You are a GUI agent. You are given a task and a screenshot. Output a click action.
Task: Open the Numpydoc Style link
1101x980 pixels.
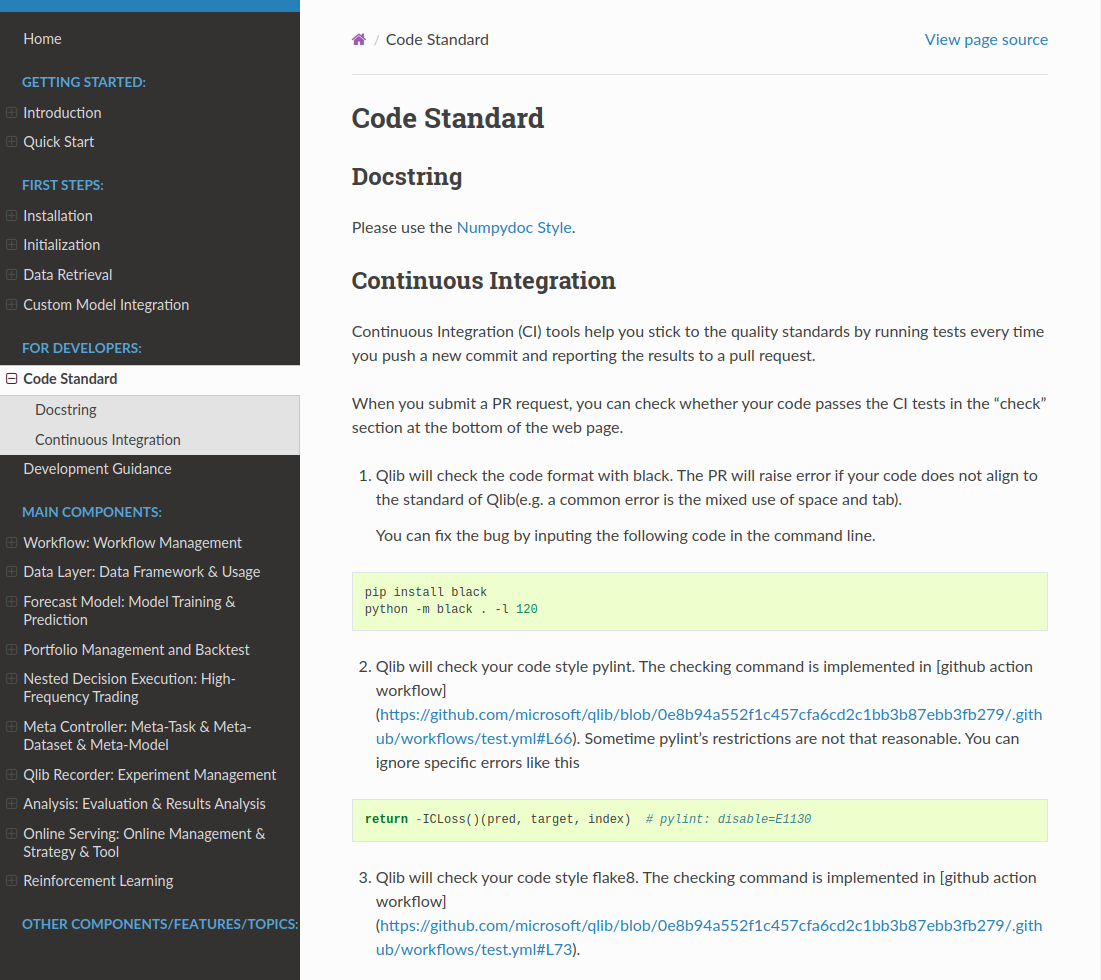(514, 227)
